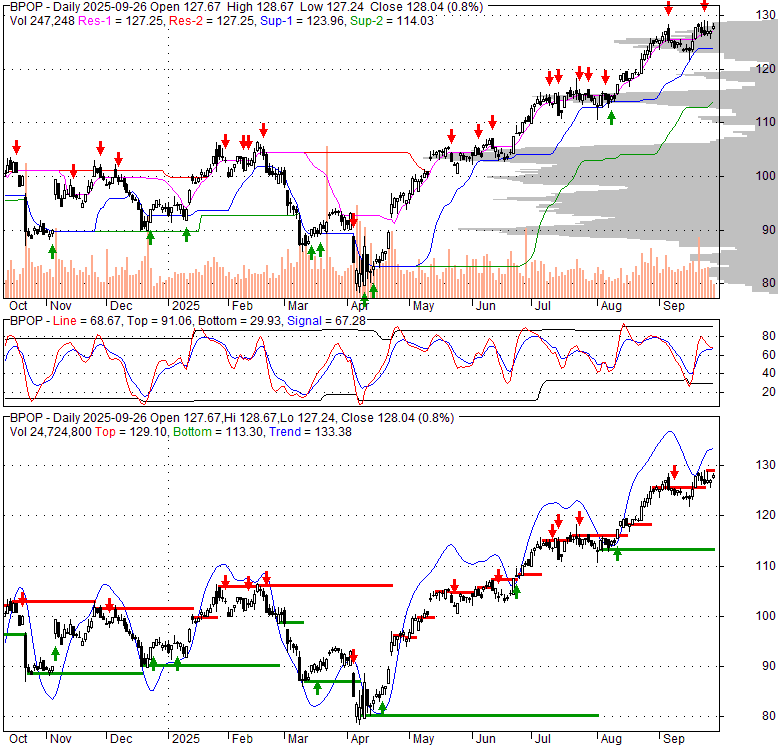Click the green buy arrow in November on bottom chart
The image size is (780, 745).
[55, 653]
